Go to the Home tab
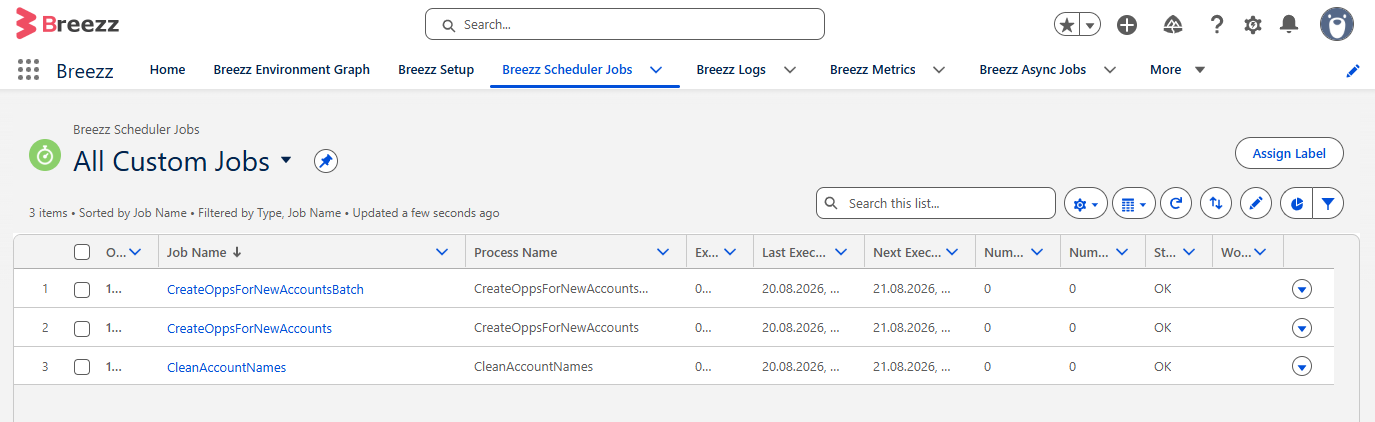 (x=167, y=70)
